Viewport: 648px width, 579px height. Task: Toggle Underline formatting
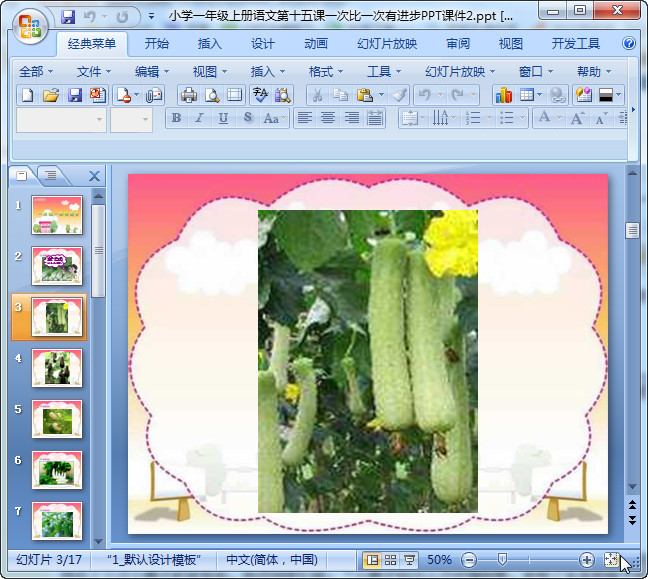tap(223, 118)
